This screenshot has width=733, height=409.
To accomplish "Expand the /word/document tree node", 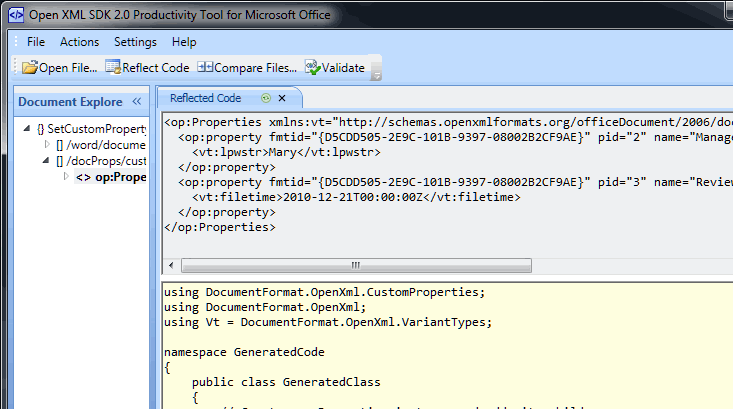I will pos(47,144).
